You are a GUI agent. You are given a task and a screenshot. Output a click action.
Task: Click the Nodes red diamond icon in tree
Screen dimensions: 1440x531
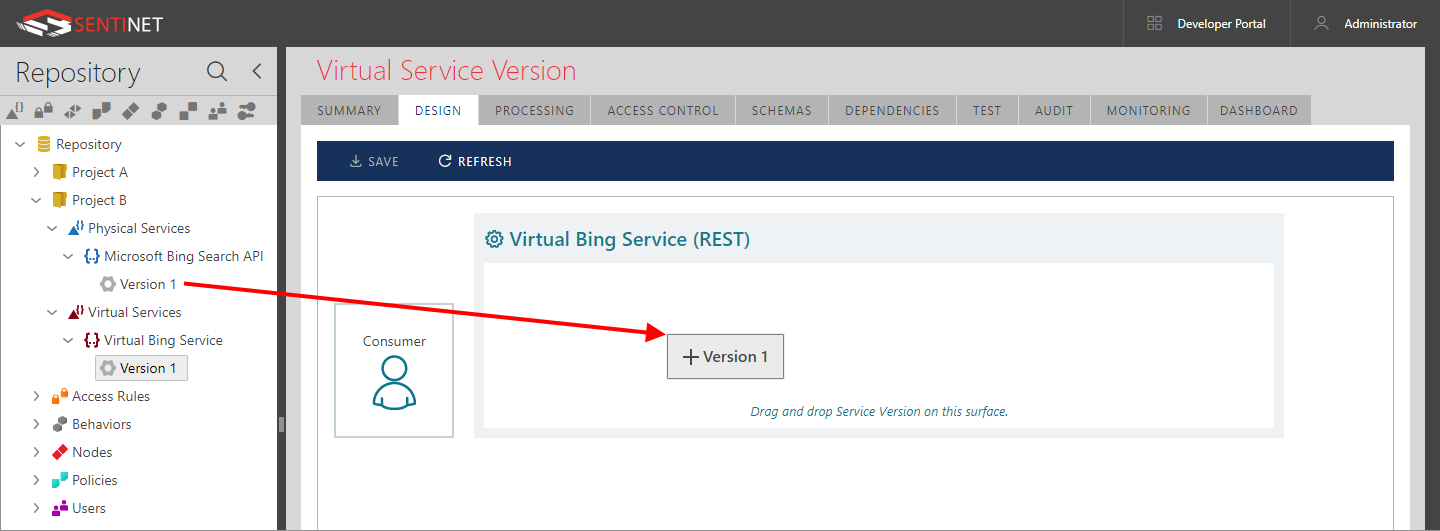(60, 452)
